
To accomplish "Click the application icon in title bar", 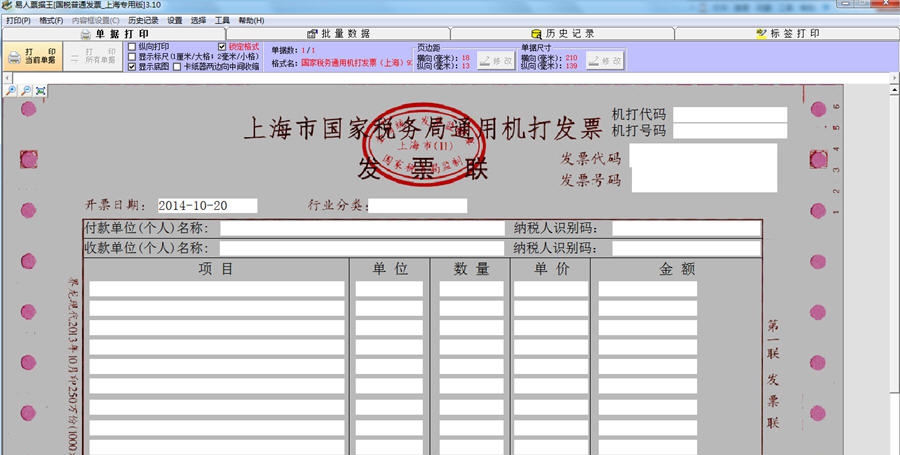I will pos(7,5).
